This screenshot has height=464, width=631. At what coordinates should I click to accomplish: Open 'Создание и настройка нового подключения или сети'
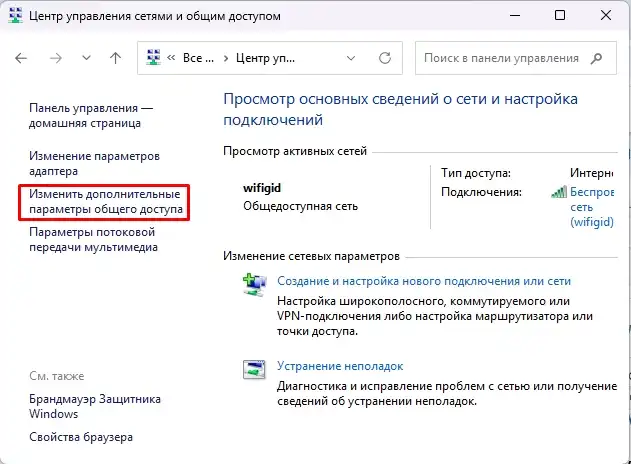click(424, 281)
